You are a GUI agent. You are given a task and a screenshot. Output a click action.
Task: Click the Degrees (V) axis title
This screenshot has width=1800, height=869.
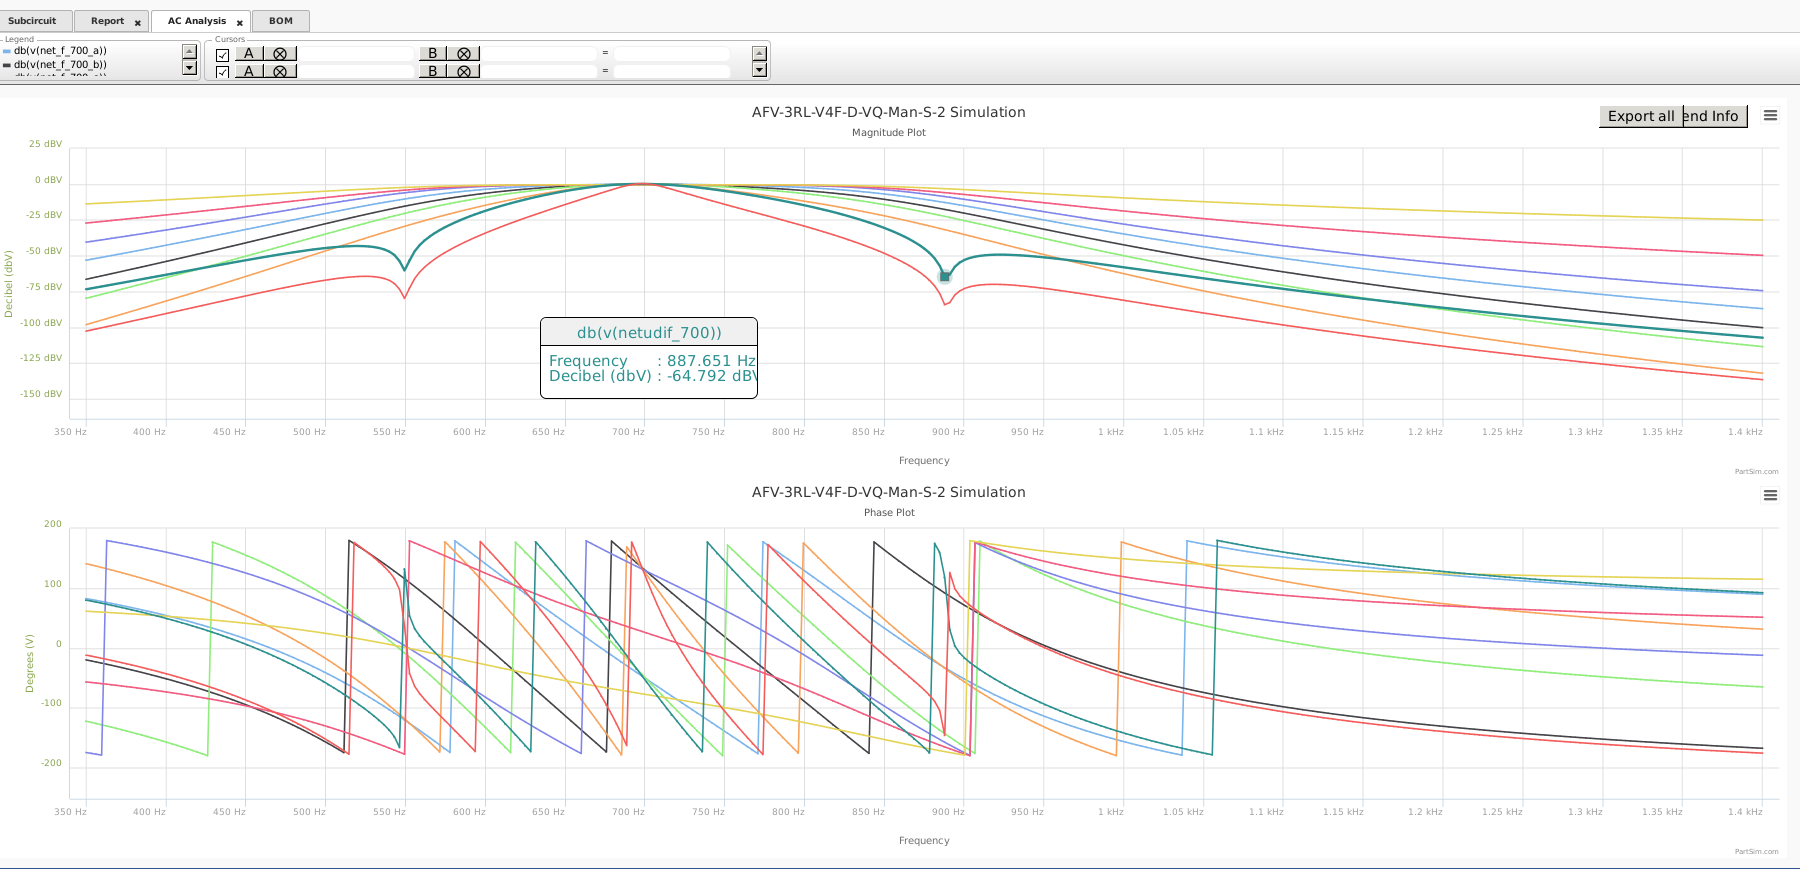click(29, 663)
